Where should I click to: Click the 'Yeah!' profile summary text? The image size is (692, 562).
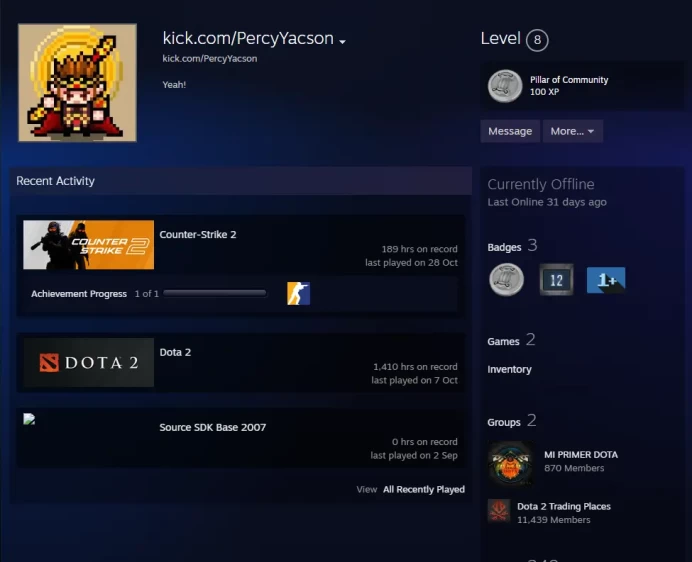click(x=174, y=85)
